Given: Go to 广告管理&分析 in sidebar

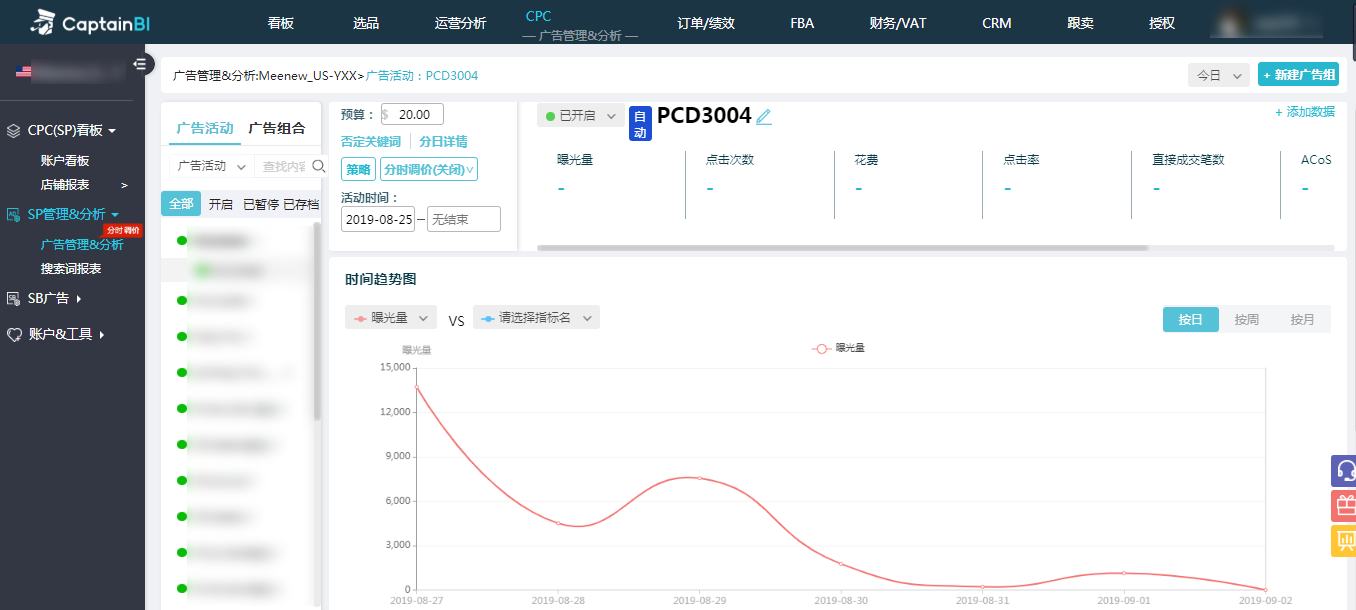Looking at the screenshot, I should (x=82, y=245).
